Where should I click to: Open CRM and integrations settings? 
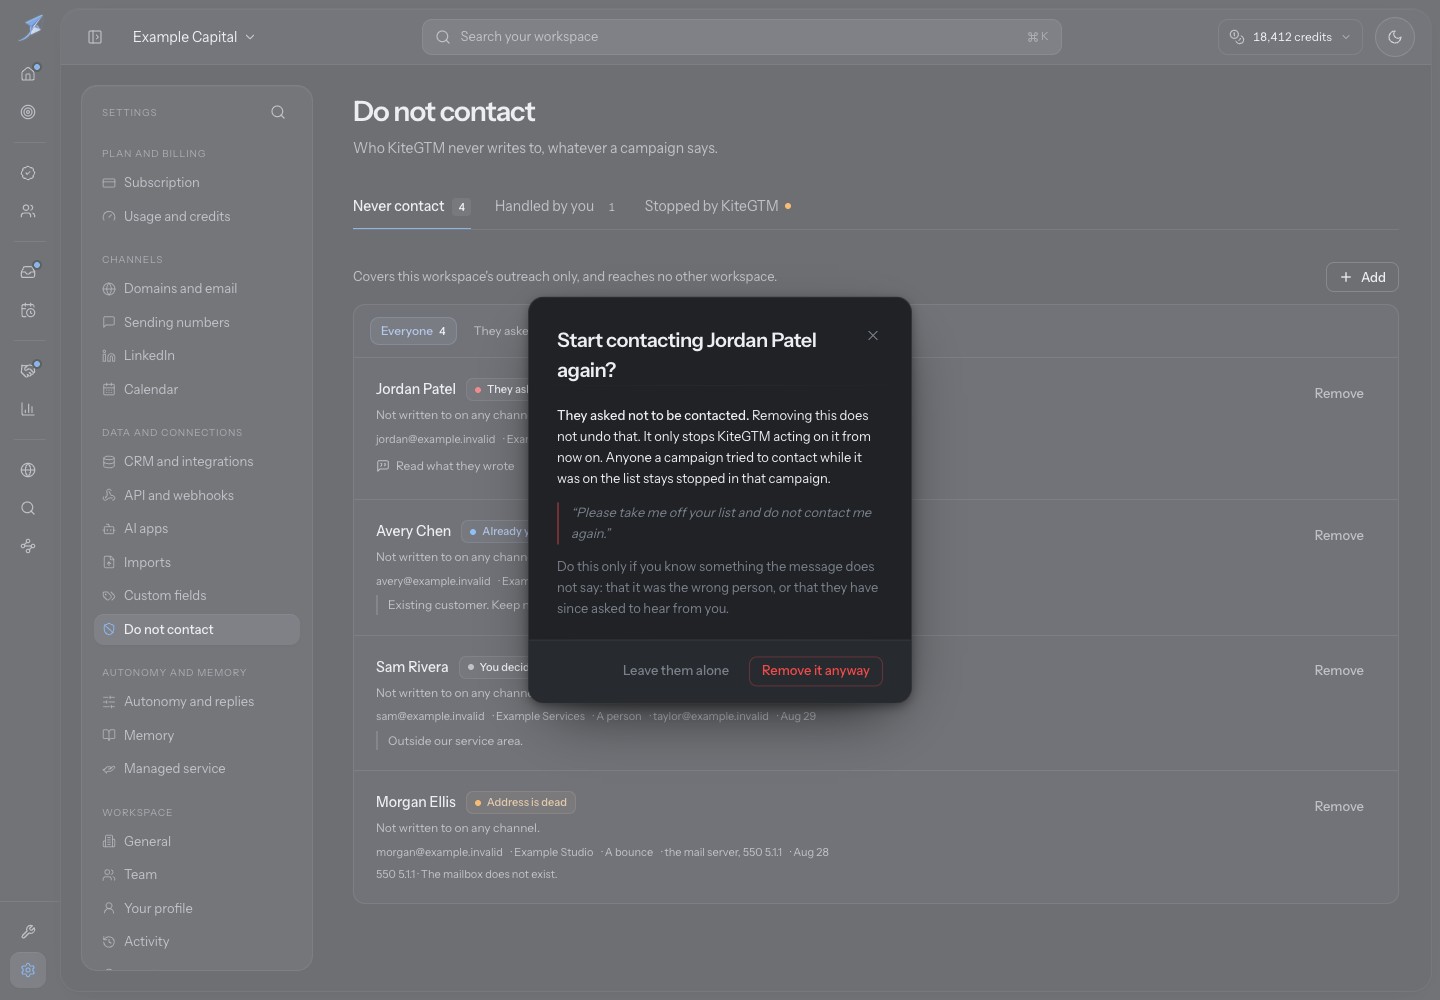[197, 462]
